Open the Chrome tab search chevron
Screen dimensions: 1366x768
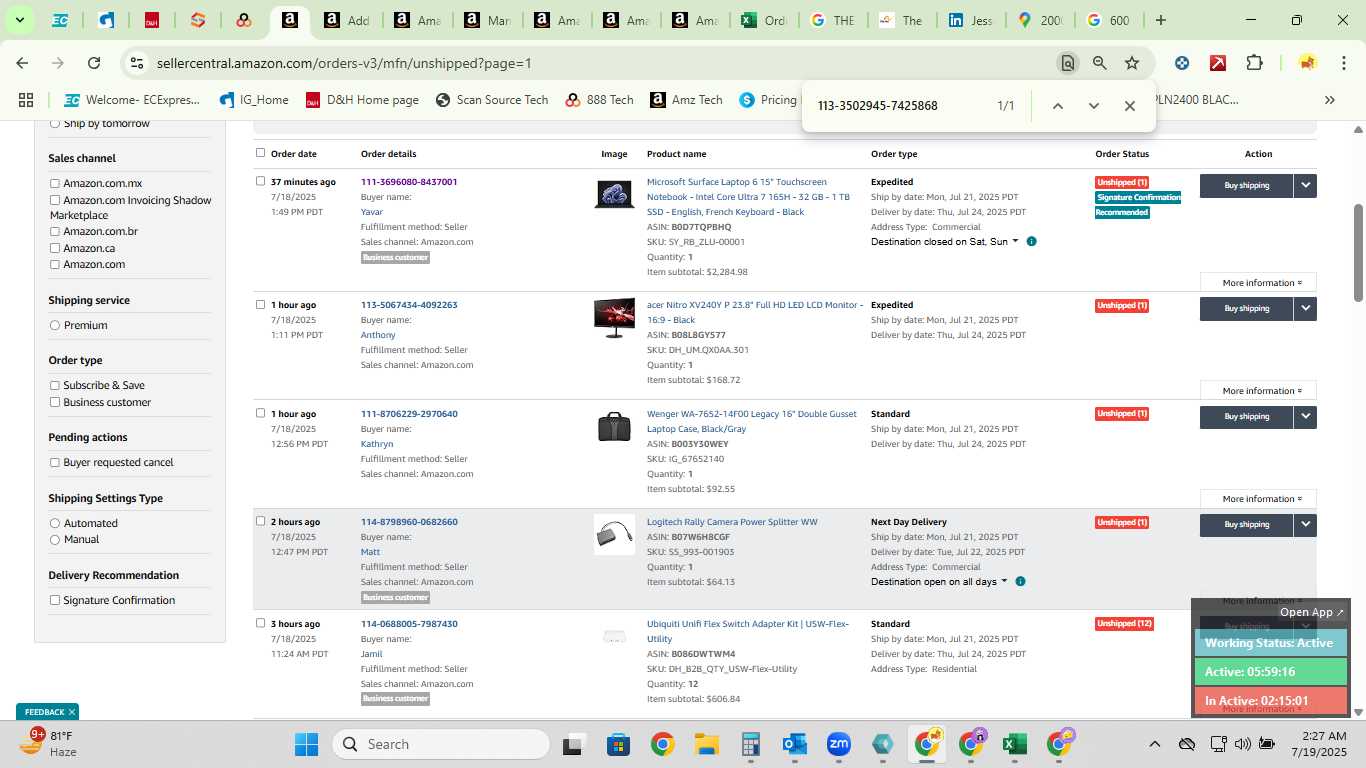click(19, 20)
